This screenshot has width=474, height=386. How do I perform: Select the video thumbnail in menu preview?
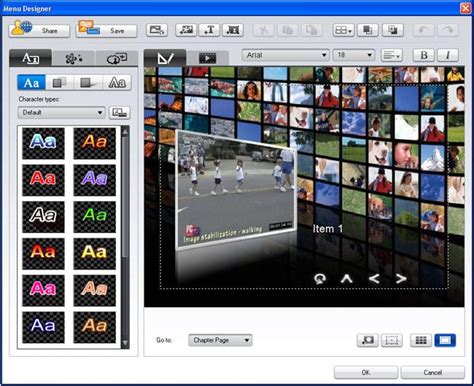236,190
